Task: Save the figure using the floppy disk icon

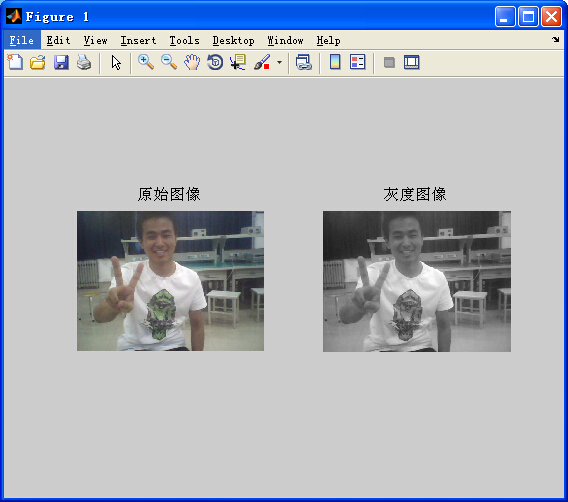Action: 61,62
